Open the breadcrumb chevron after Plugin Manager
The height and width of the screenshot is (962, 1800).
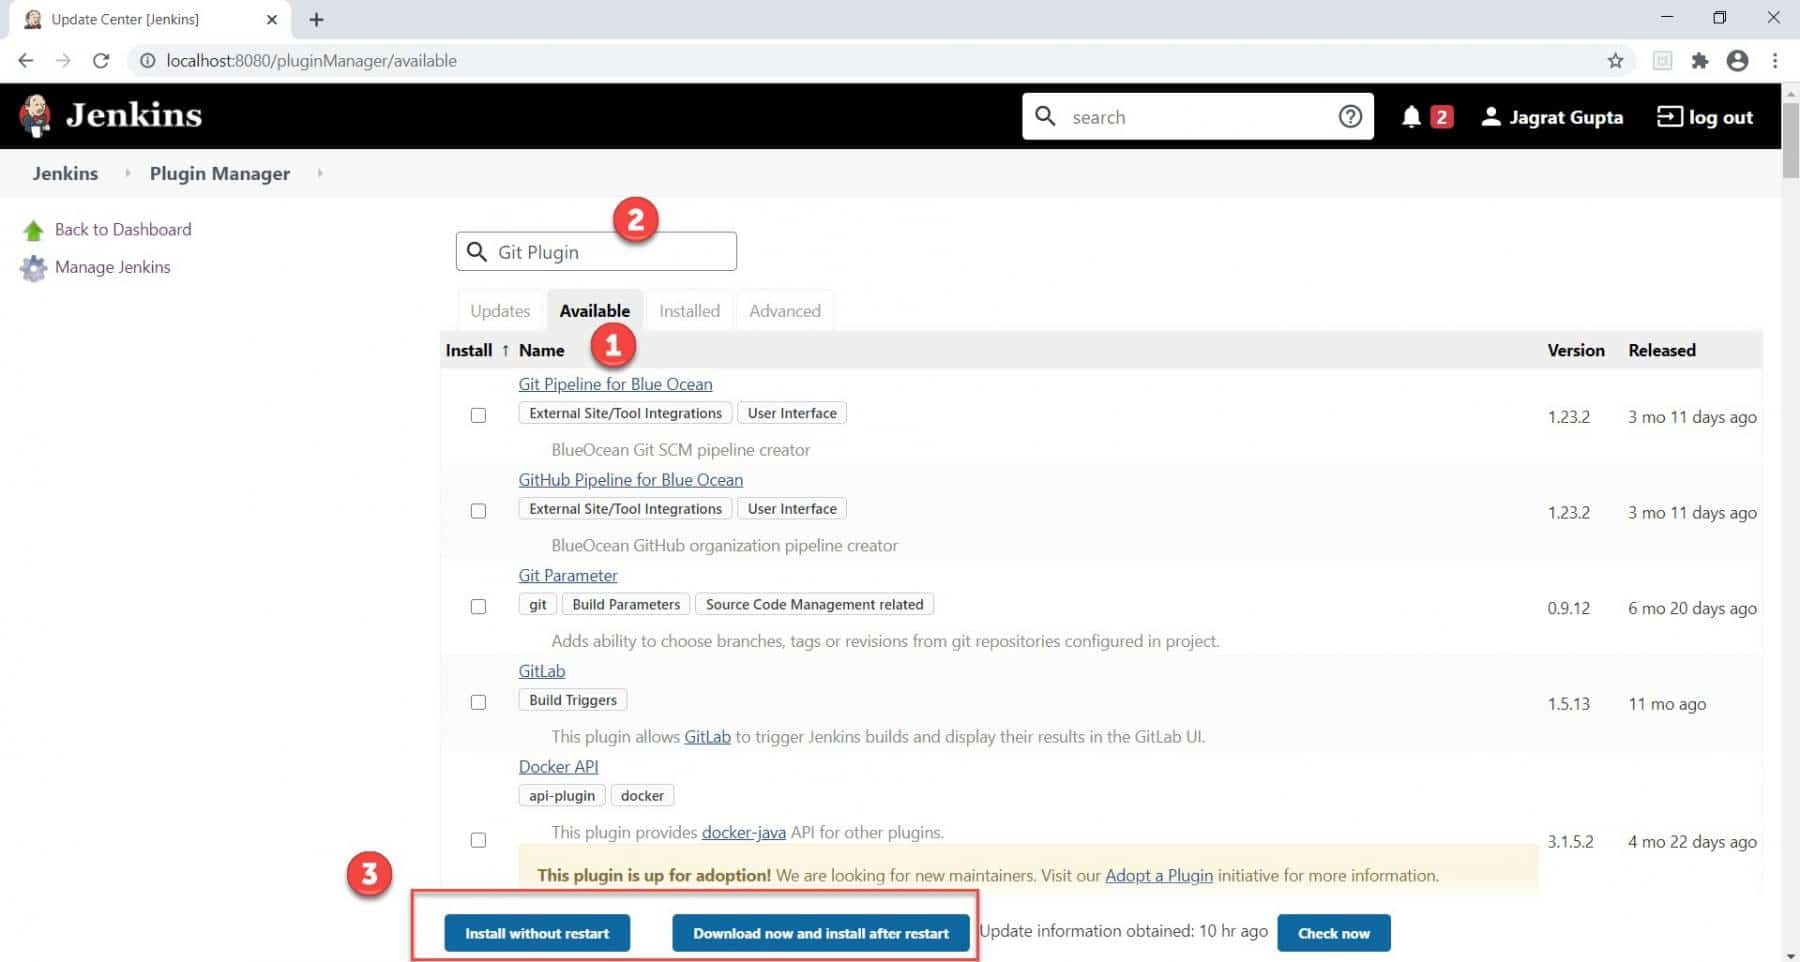[320, 173]
